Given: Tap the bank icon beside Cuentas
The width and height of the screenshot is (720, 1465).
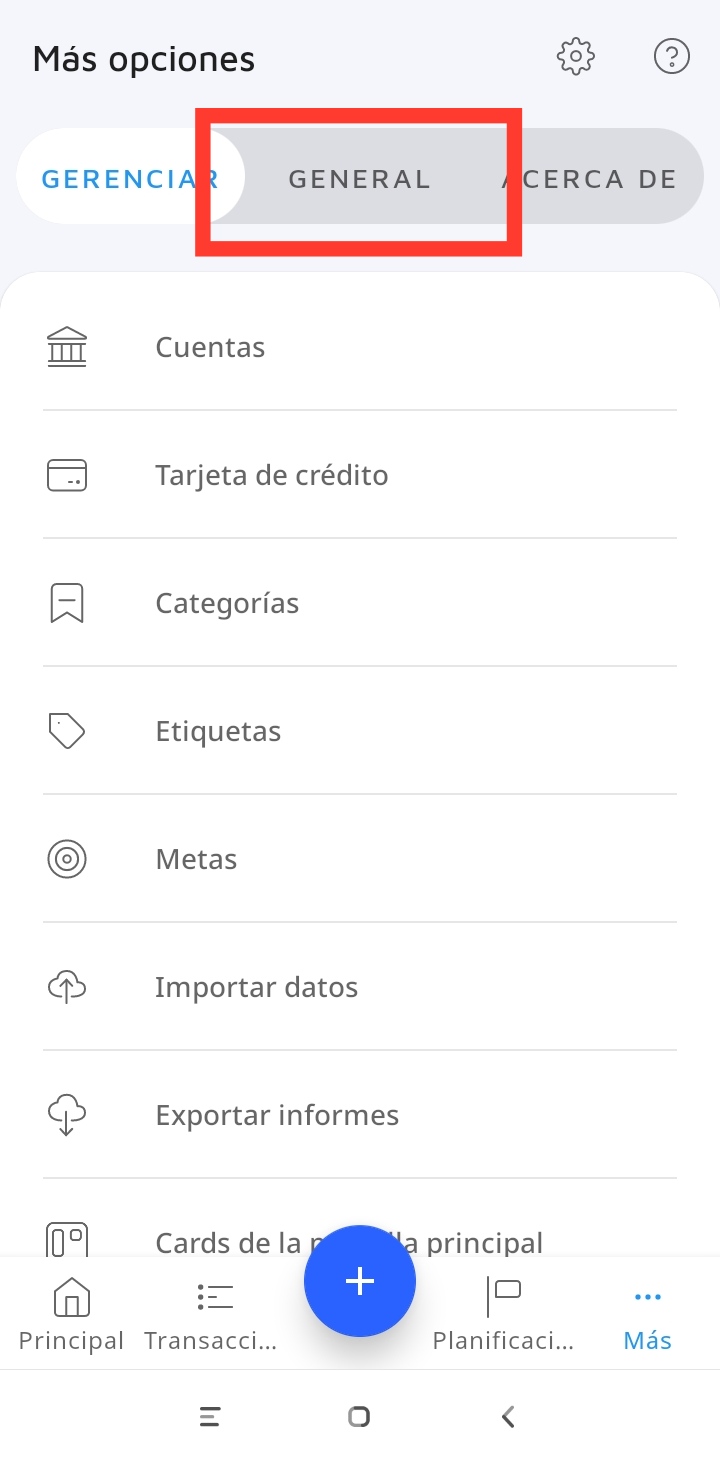Looking at the screenshot, I should 67,347.
